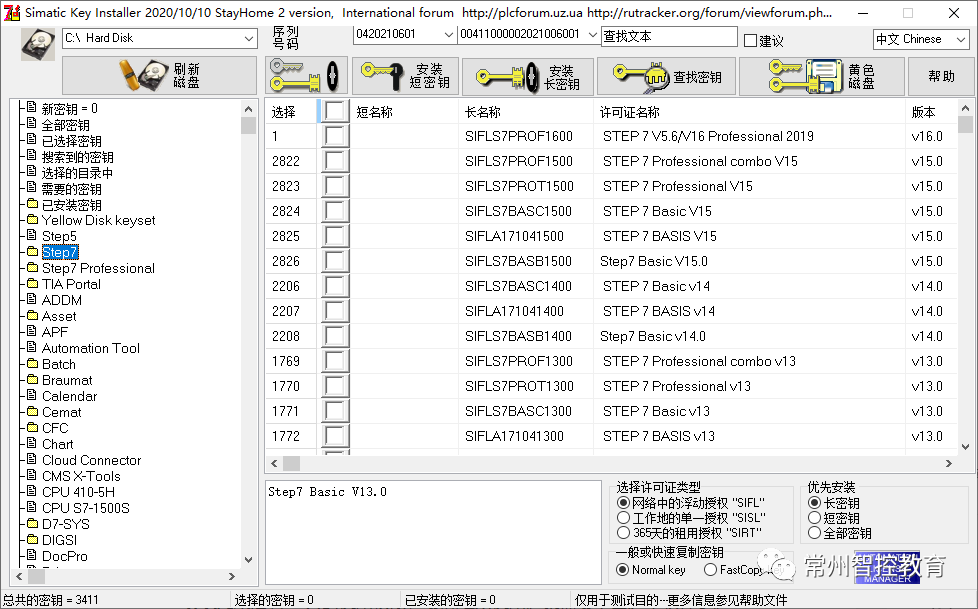Select floating license "SIFL" radio

(x=623, y=502)
